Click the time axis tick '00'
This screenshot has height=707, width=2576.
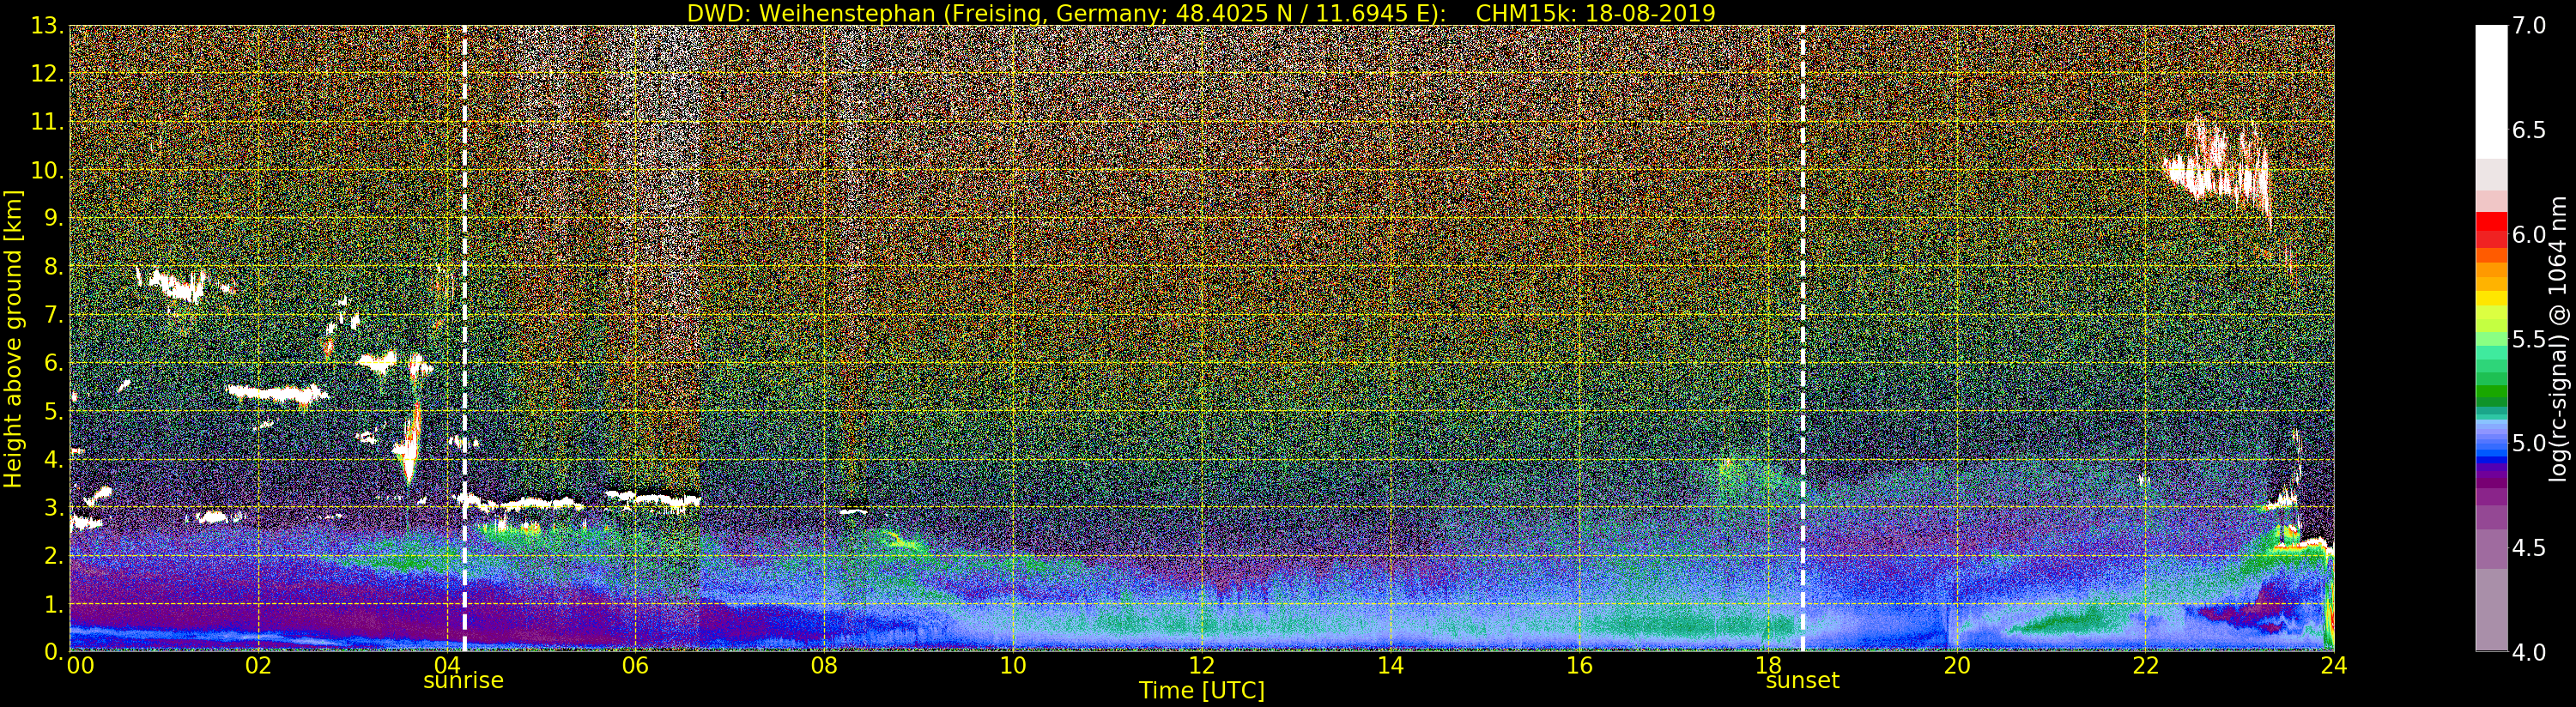[x=80, y=665]
